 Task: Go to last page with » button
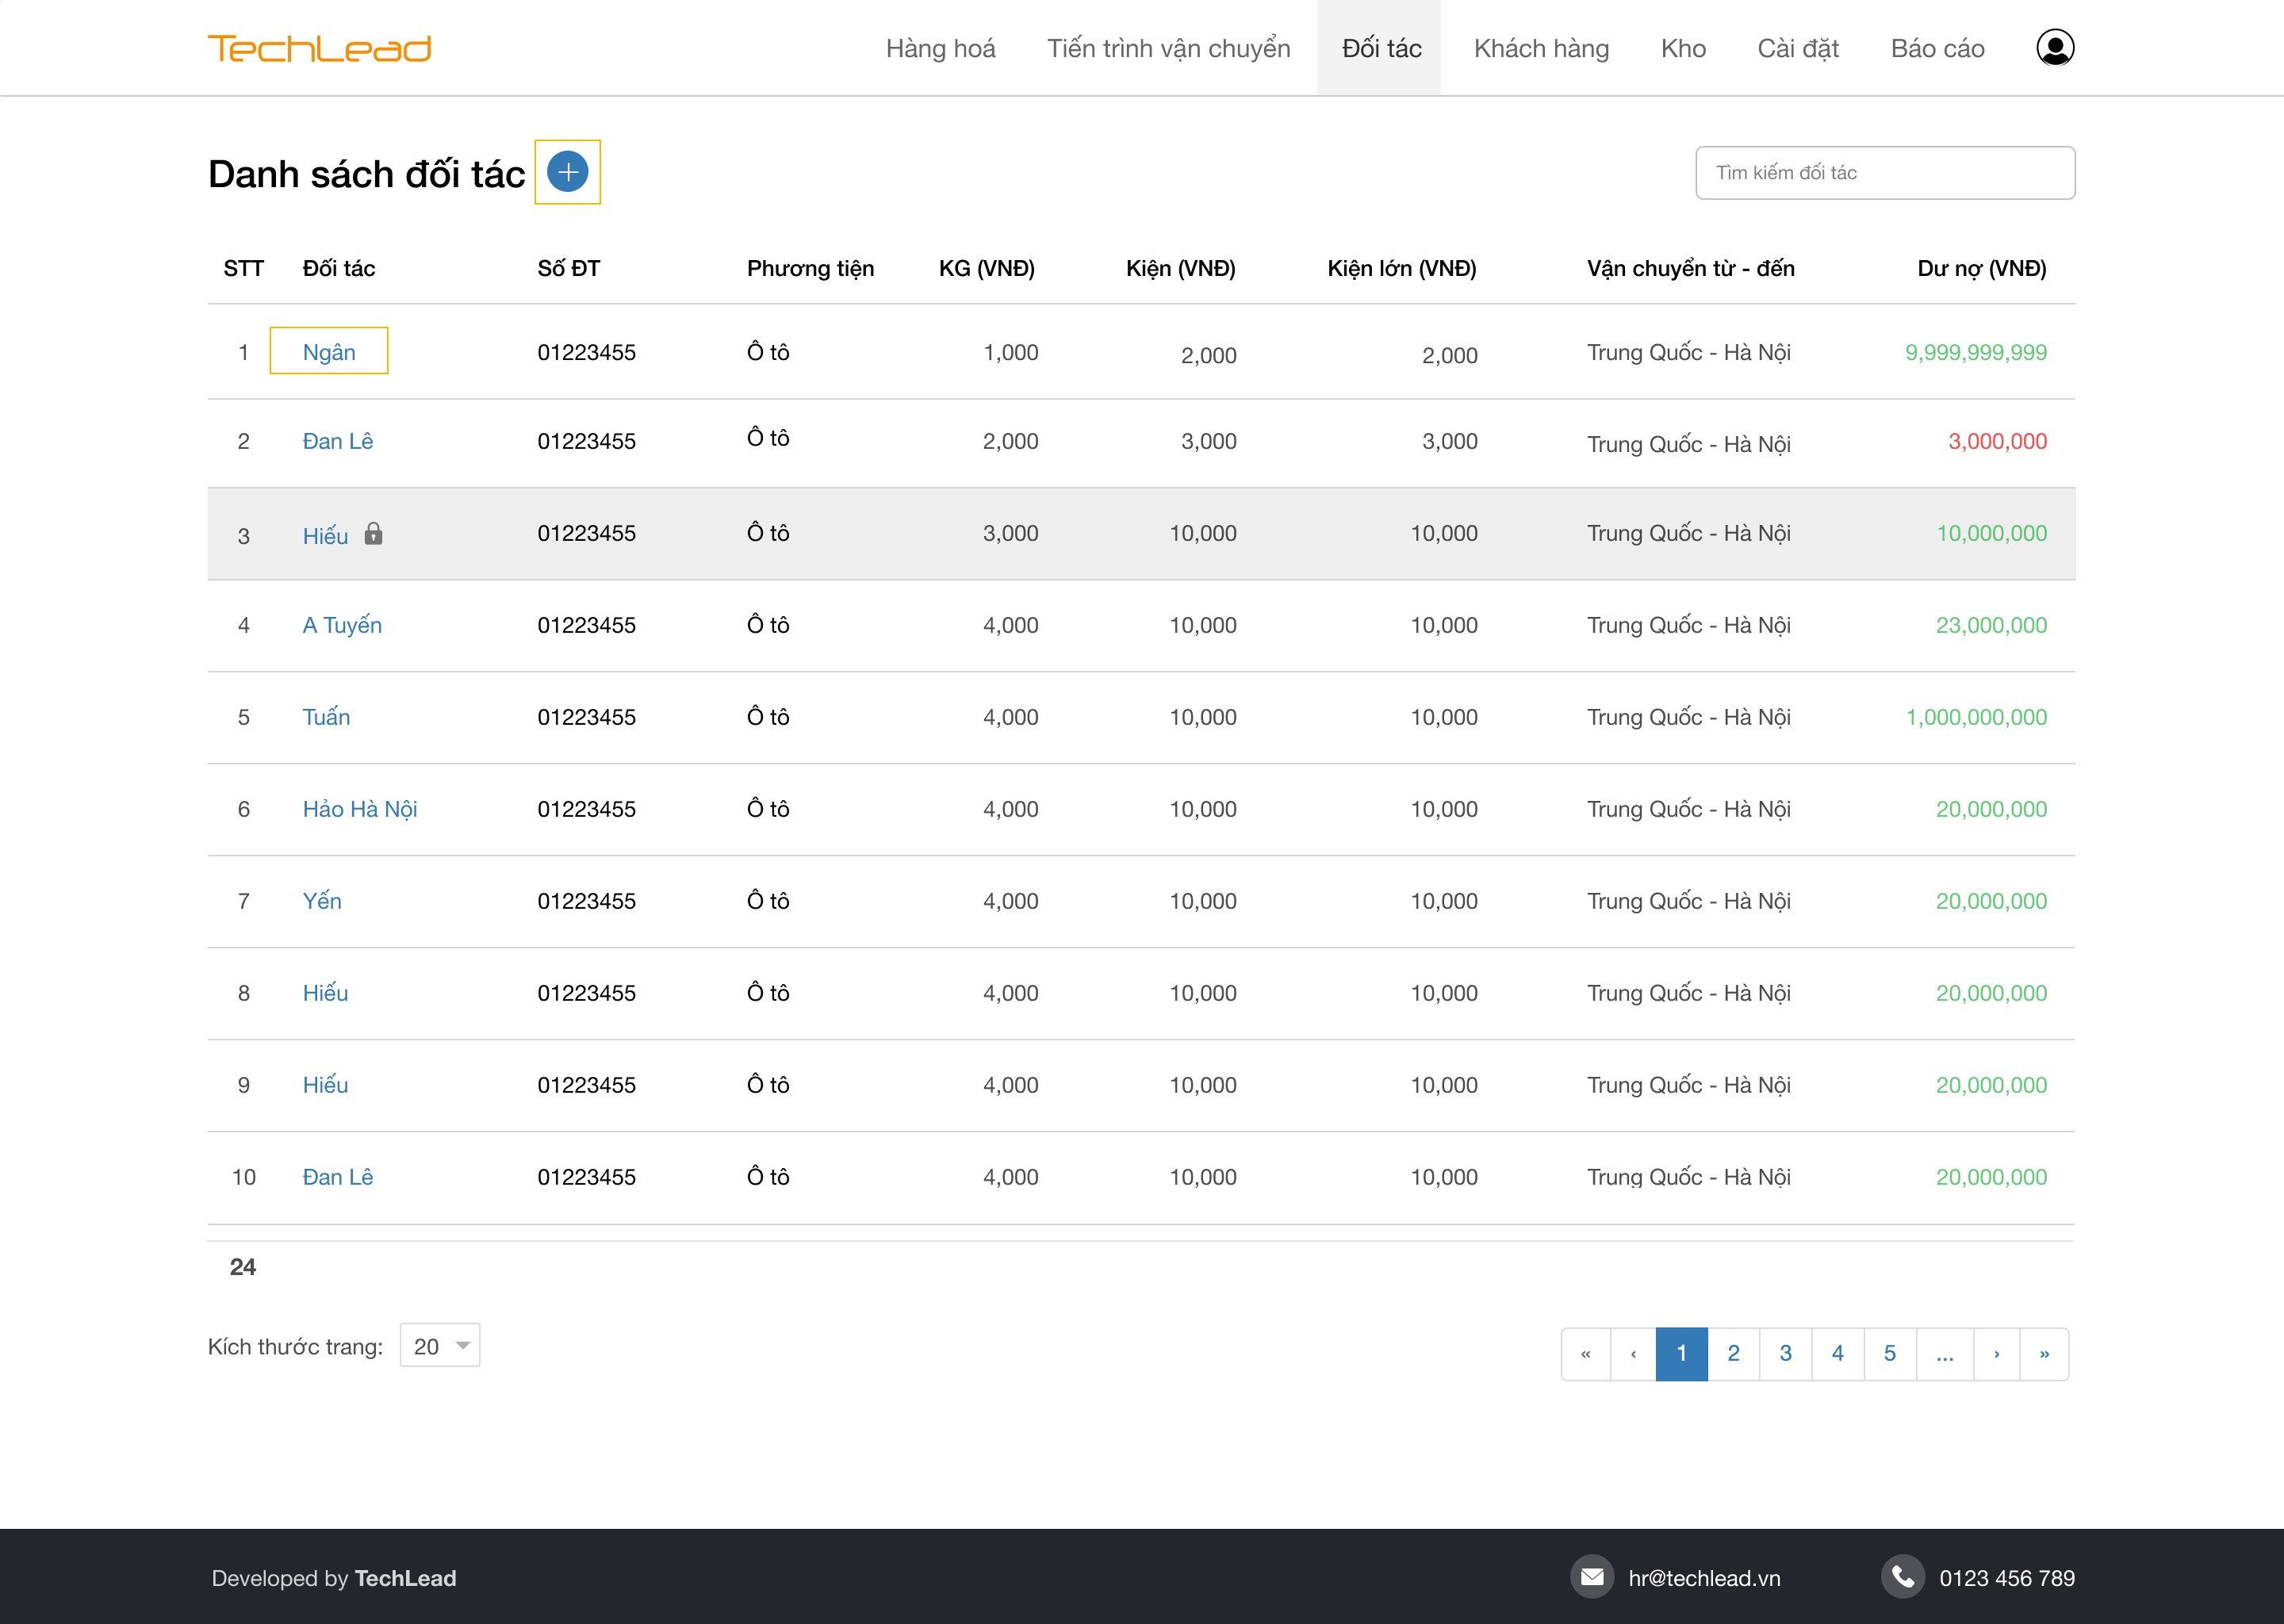[x=2045, y=1354]
